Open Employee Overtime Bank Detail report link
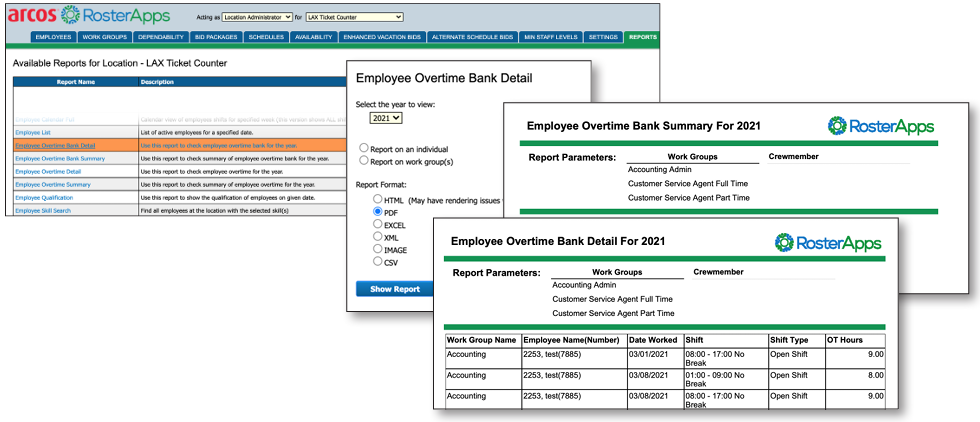 (55, 146)
